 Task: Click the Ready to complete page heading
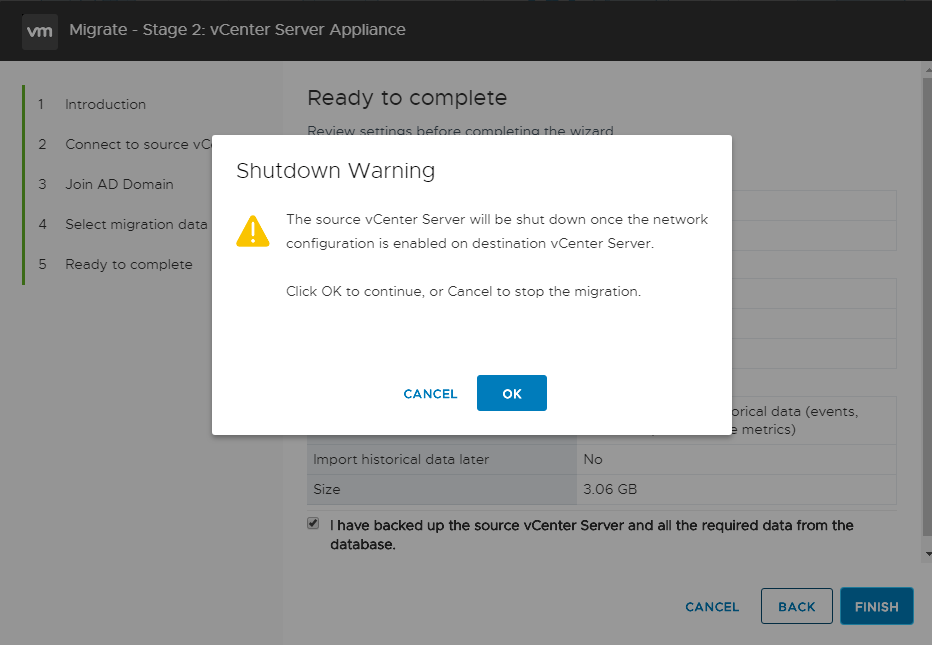[406, 98]
